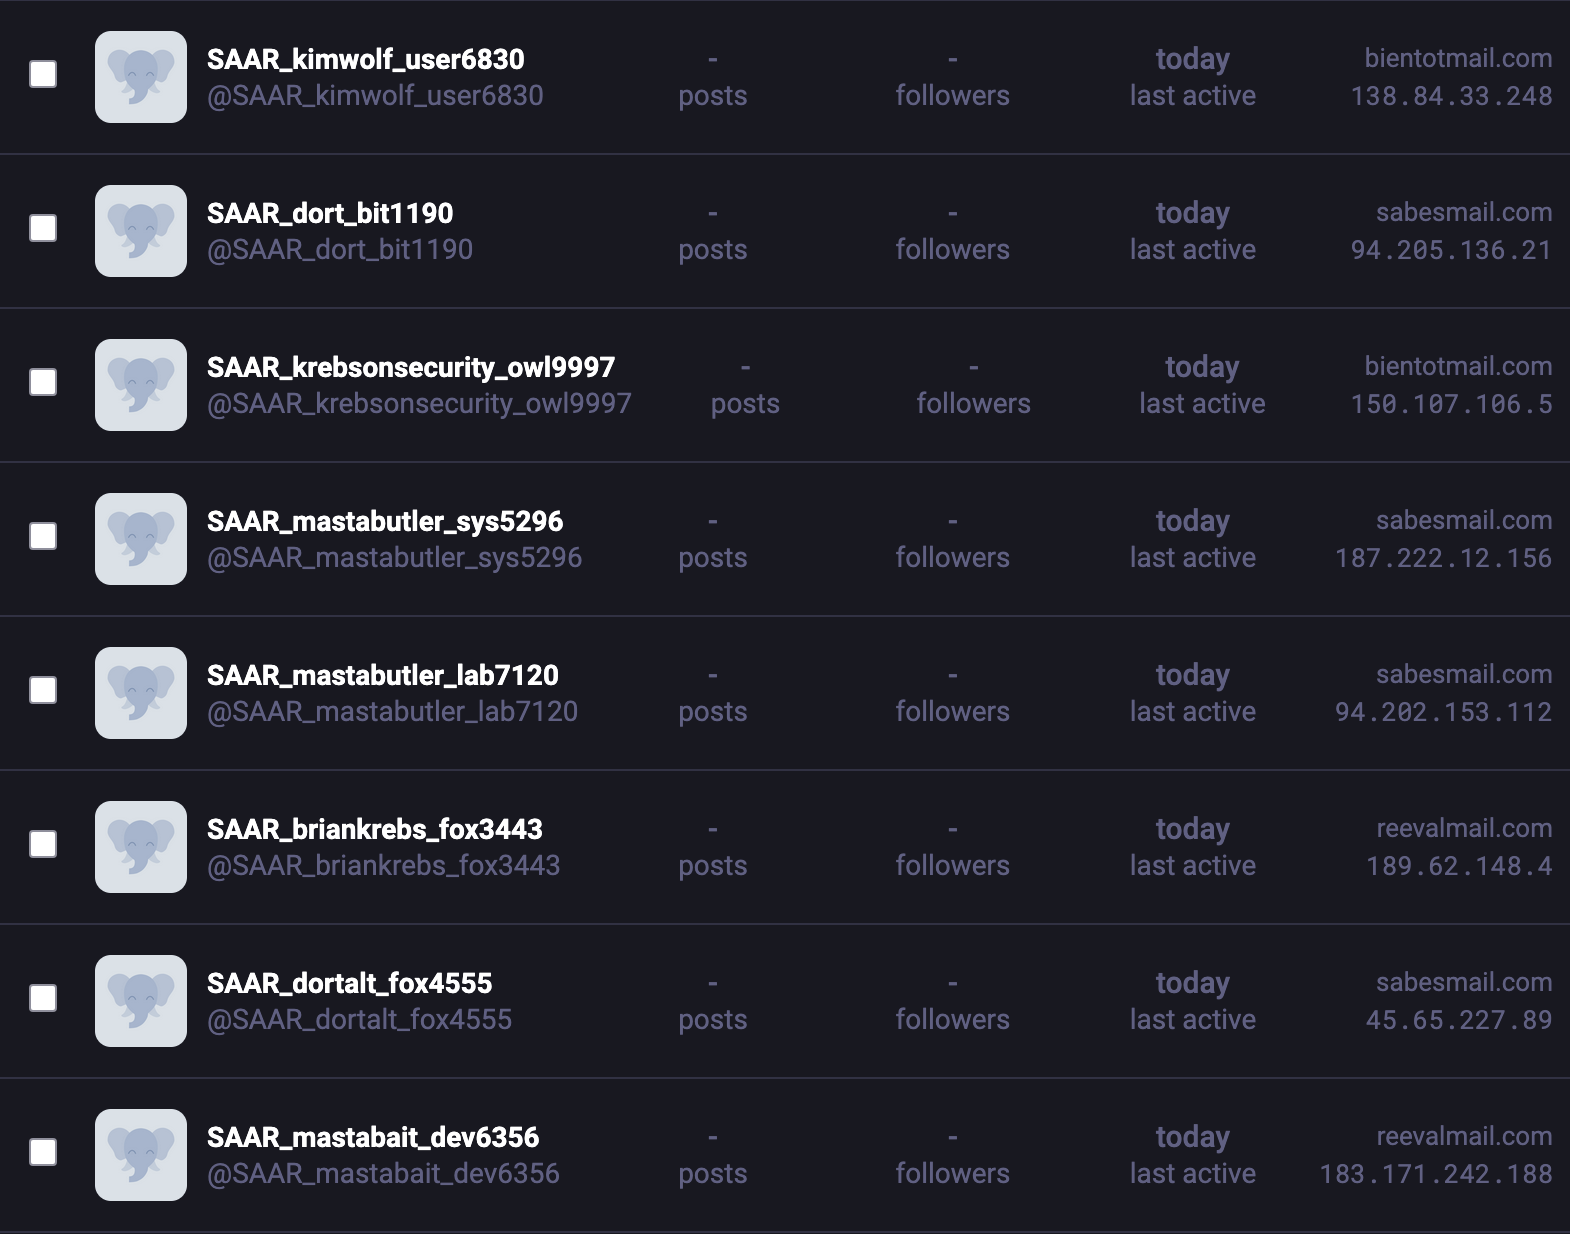Click the SAAR_kimwolf_user6830 elephant avatar

[141, 77]
